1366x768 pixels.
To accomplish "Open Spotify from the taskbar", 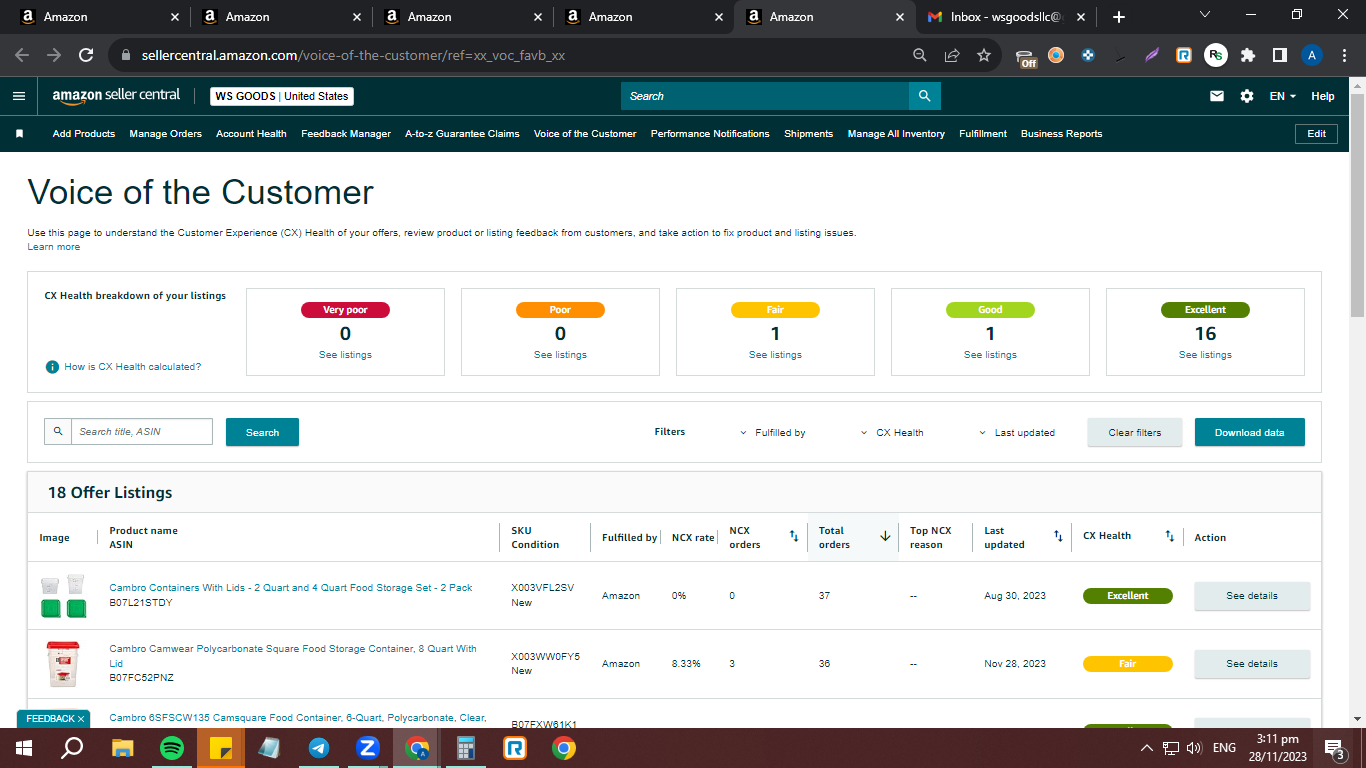I will point(172,748).
